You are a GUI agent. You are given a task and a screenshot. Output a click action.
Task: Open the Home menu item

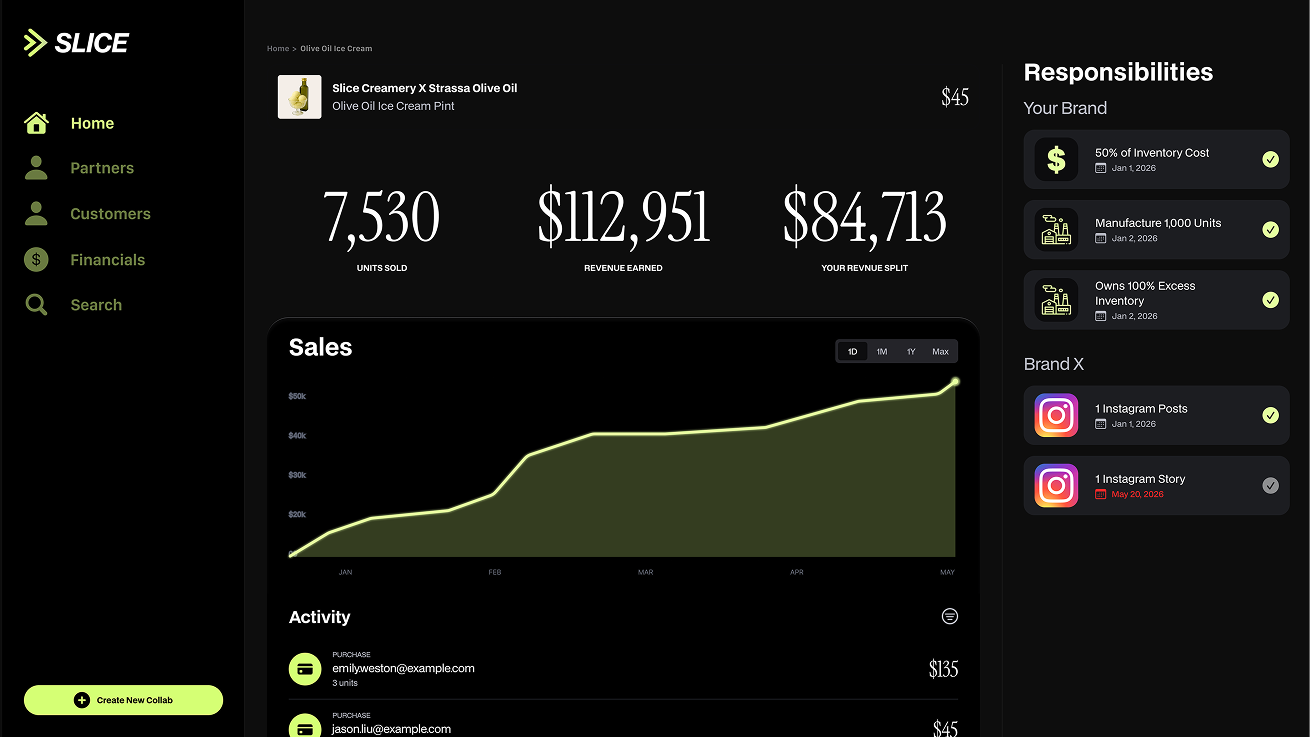(x=92, y=123)
